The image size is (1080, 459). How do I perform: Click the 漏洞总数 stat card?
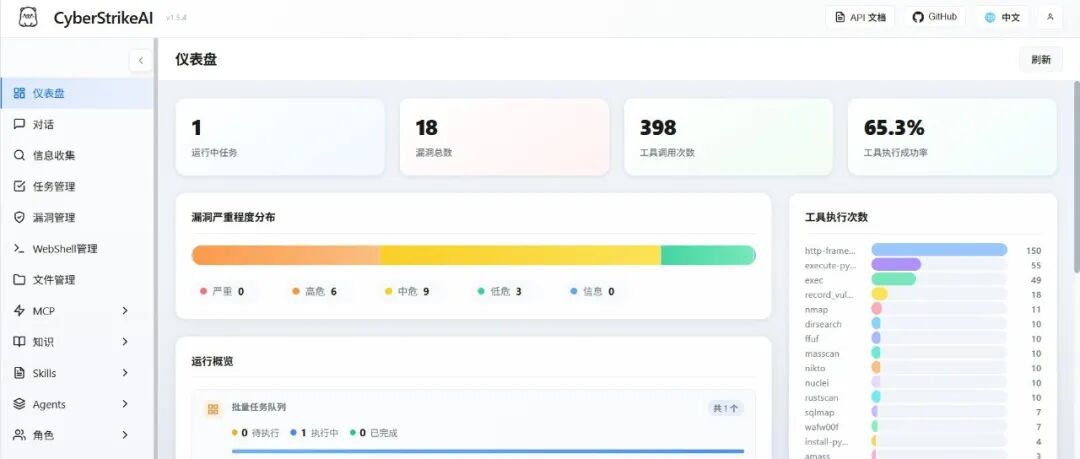504,137
